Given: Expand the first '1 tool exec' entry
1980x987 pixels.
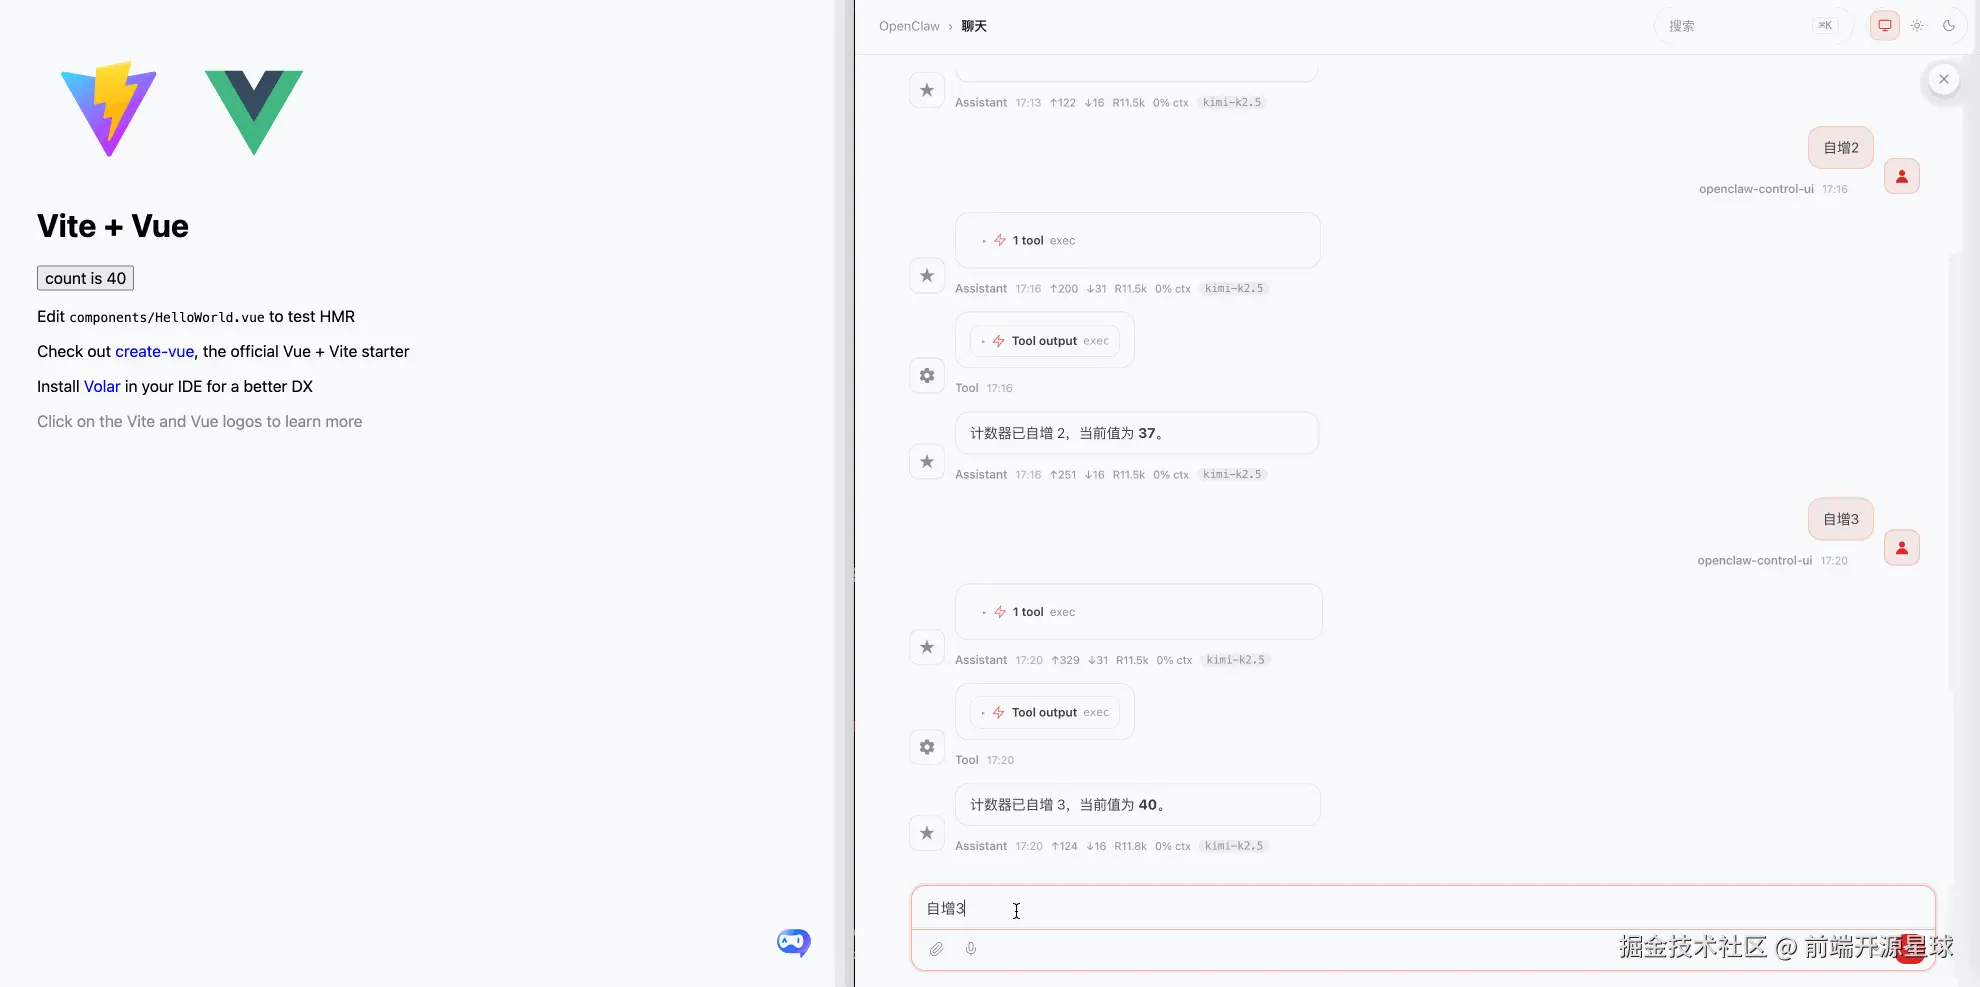Looking at the screenshot, I should 1027,240.
